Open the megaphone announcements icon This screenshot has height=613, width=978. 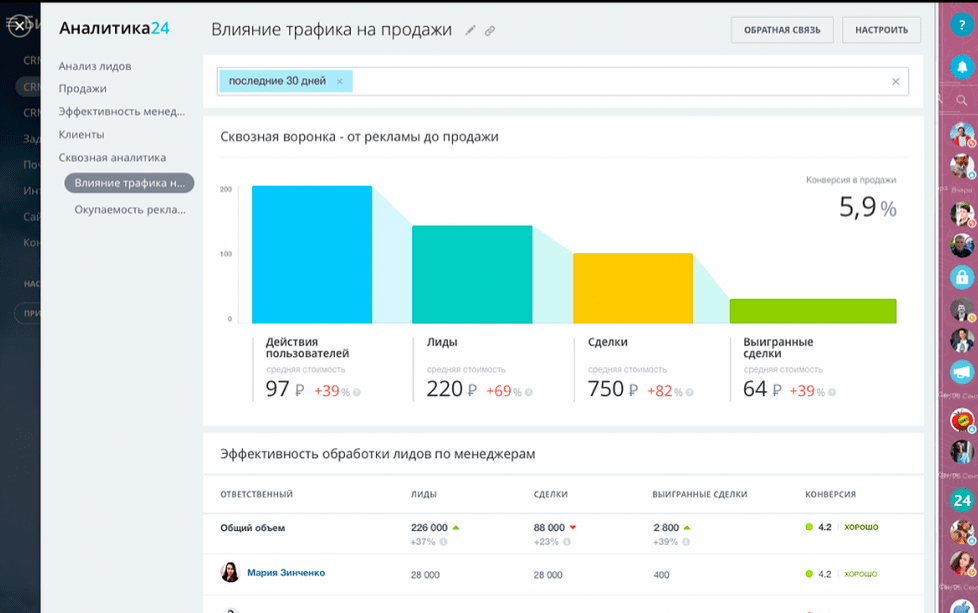click(x=962, y=372)
